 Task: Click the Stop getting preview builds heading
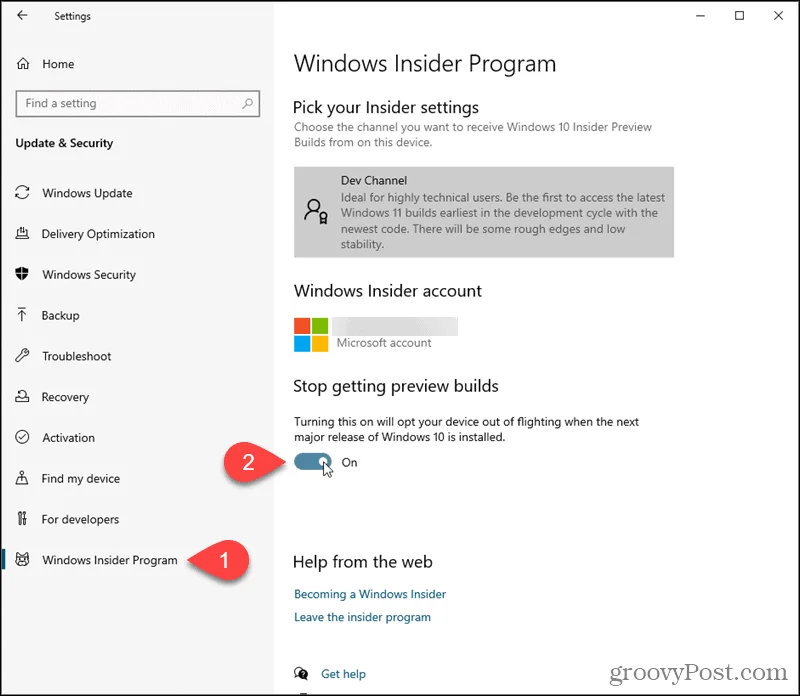click(x=396, y=386)
